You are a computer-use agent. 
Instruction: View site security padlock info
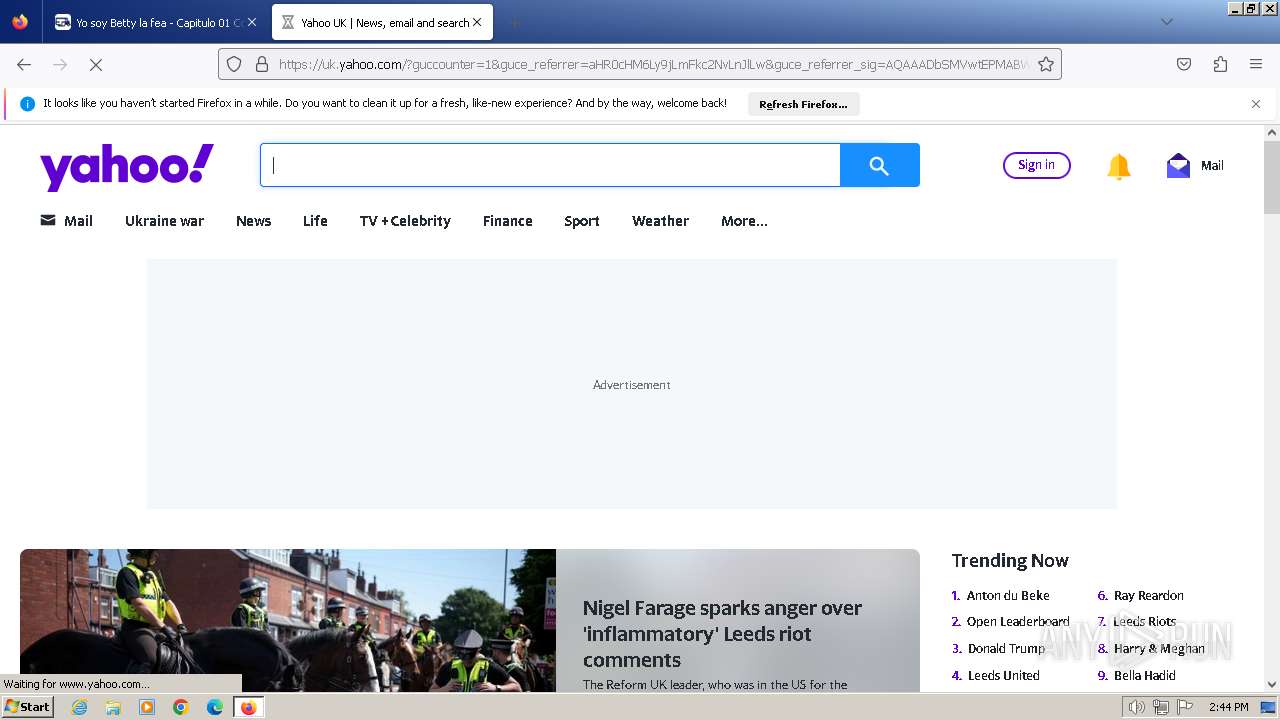point(262,64)
